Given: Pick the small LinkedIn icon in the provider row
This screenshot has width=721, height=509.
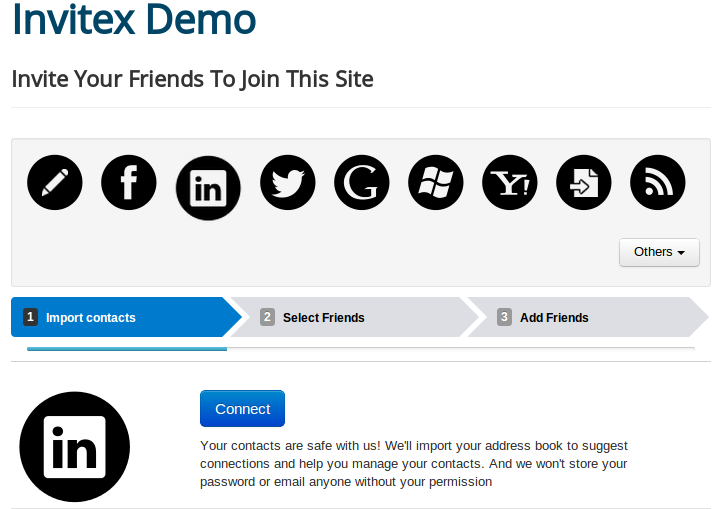Looking at the screenshot, I should (208, 188).
